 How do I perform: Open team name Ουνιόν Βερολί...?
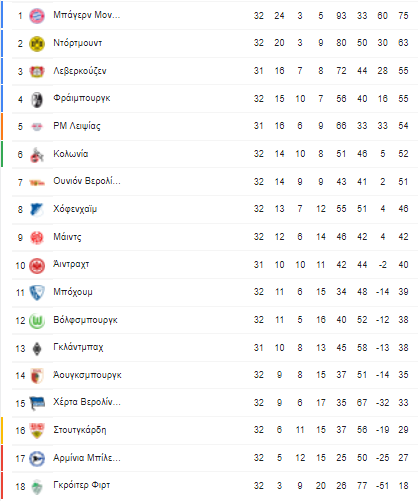[x=87, y=181]
